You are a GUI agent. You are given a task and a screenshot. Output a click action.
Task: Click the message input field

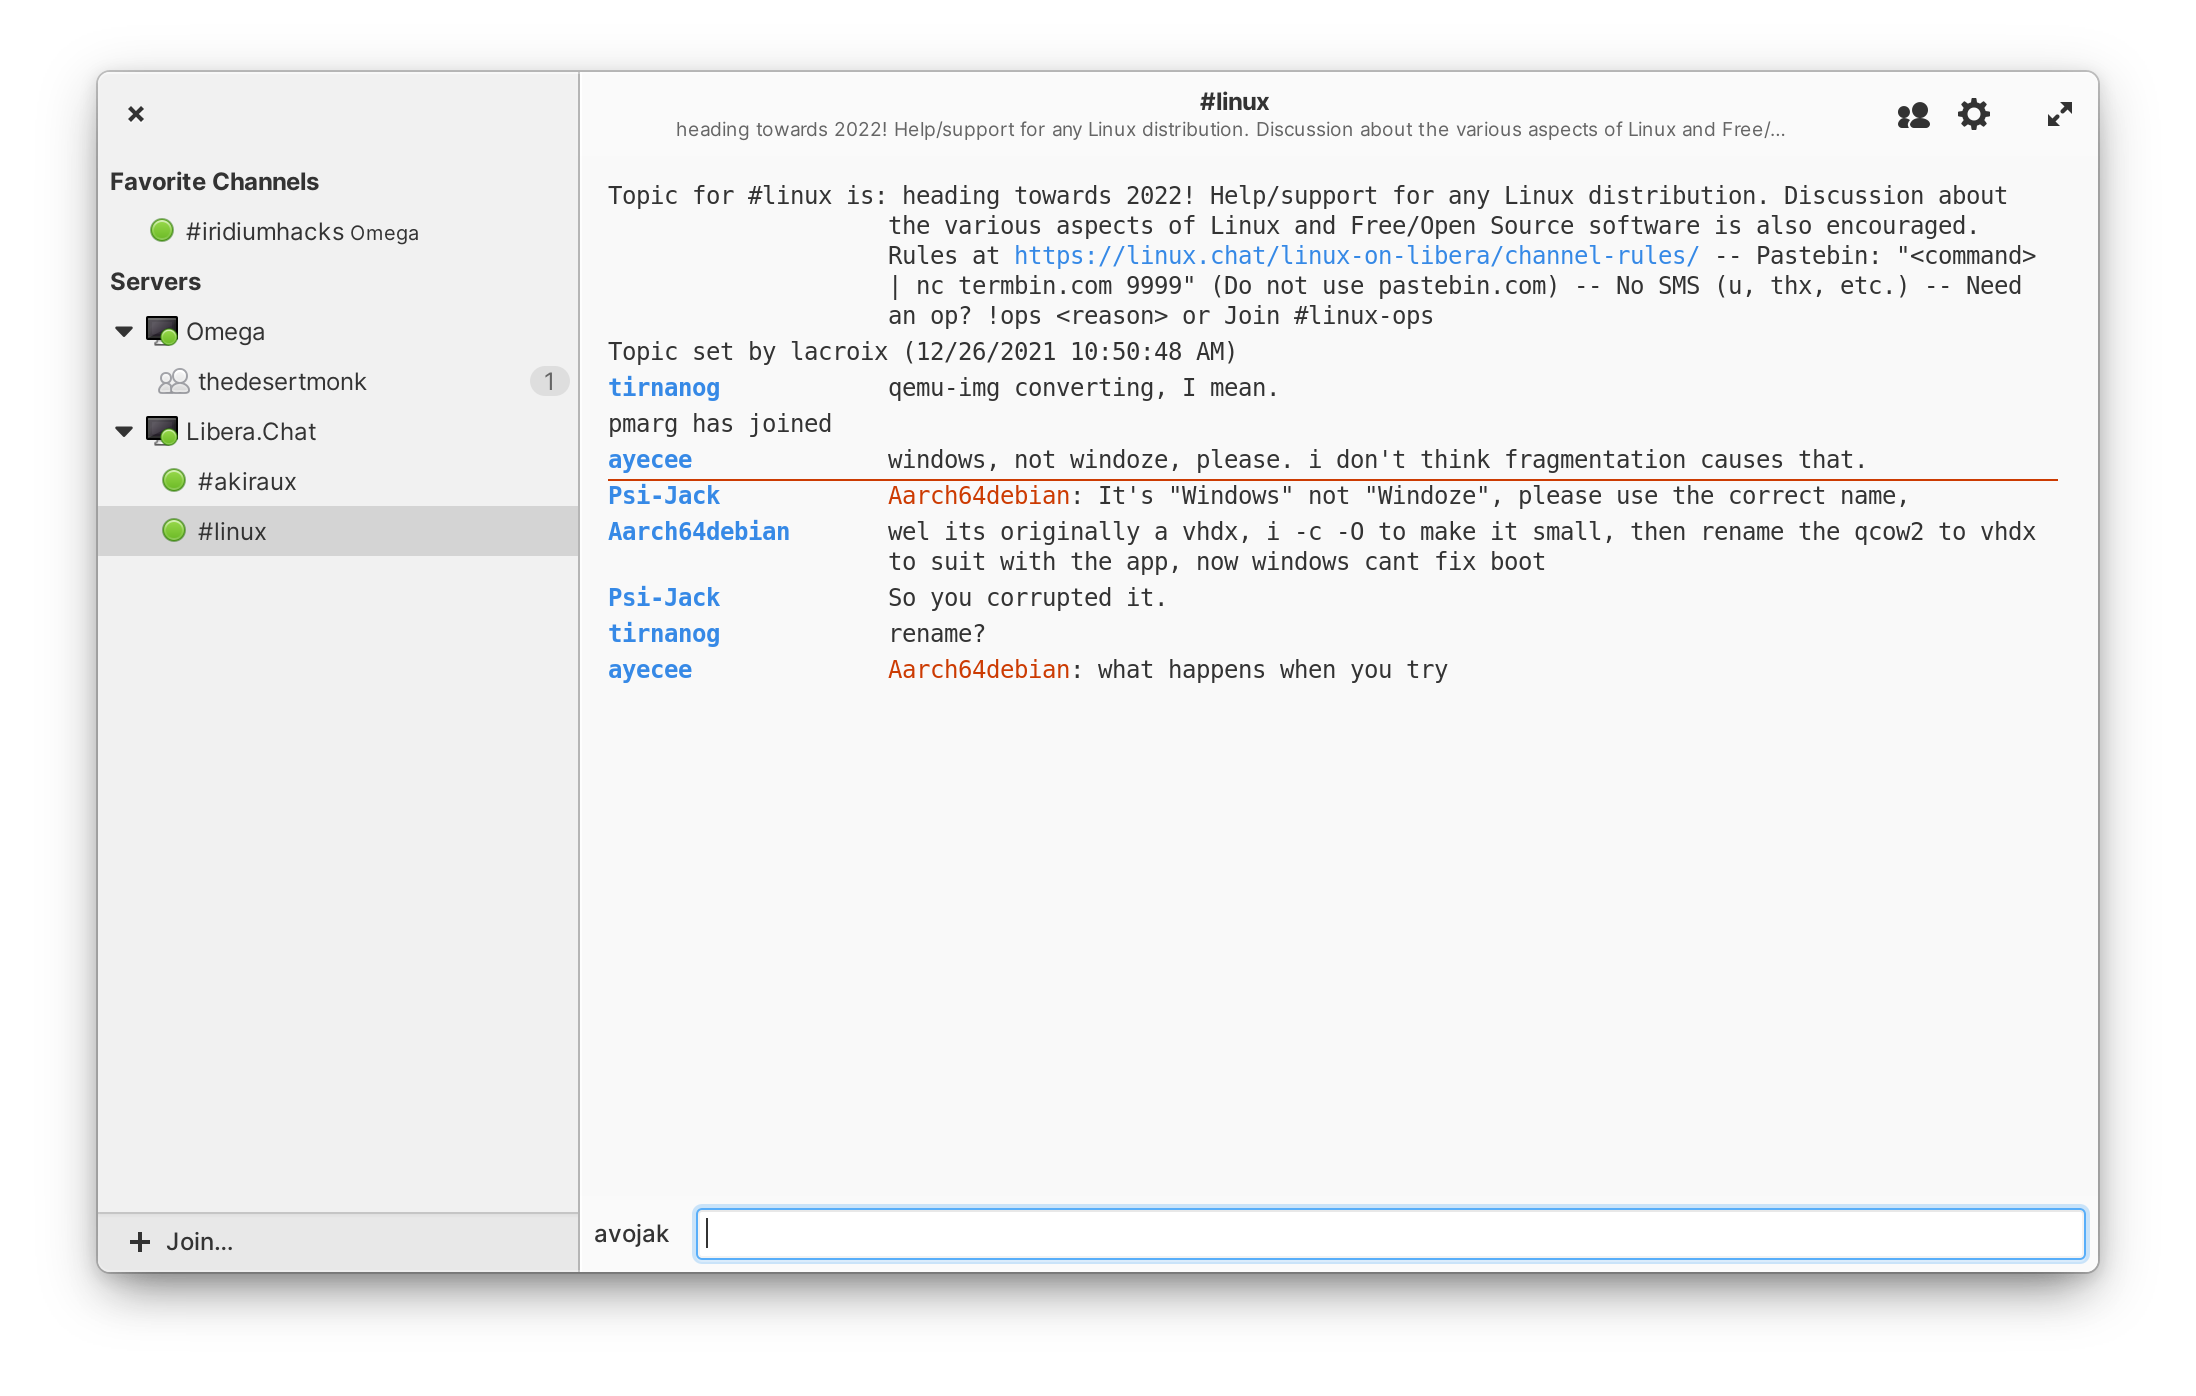[x=1390, y=1234]
